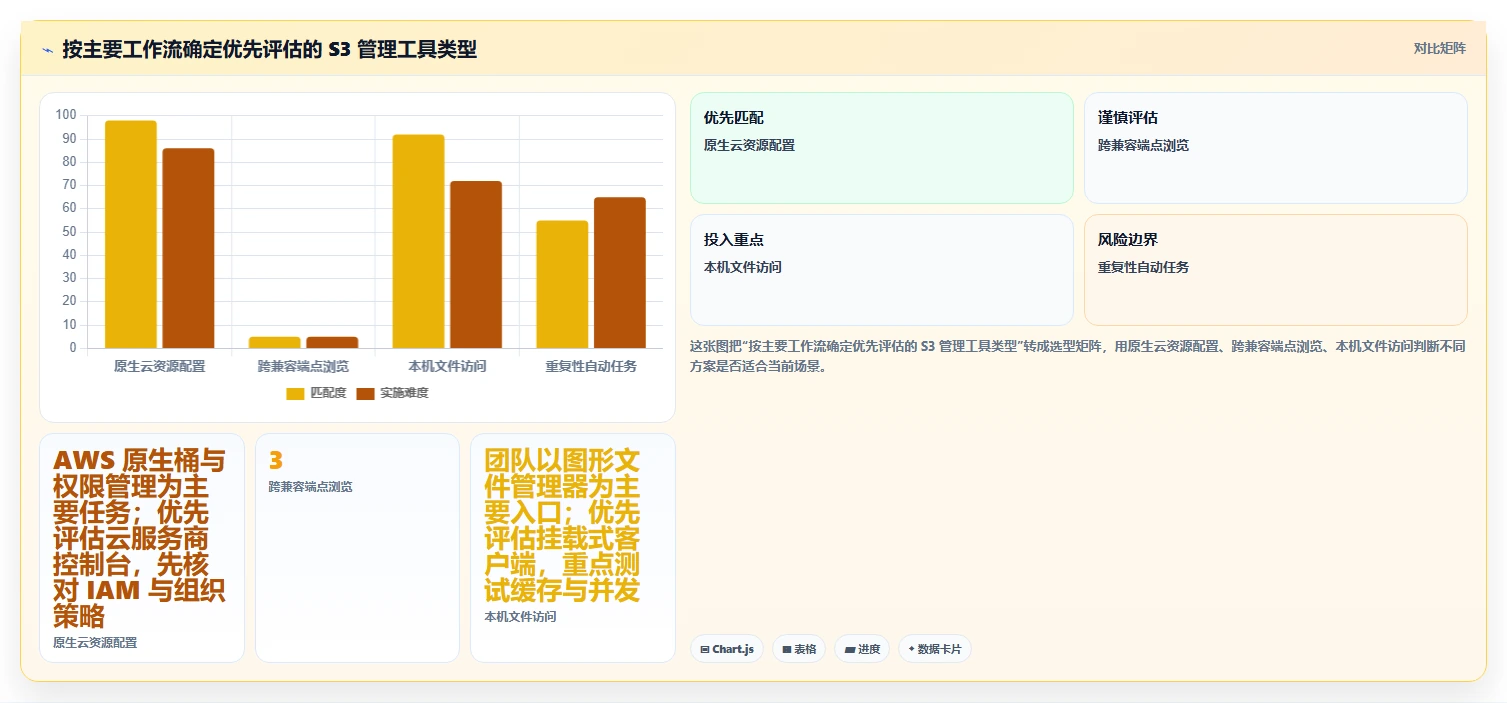Select the short 实施难度 bar for 跨兼容端点浏览

point(332,342)
